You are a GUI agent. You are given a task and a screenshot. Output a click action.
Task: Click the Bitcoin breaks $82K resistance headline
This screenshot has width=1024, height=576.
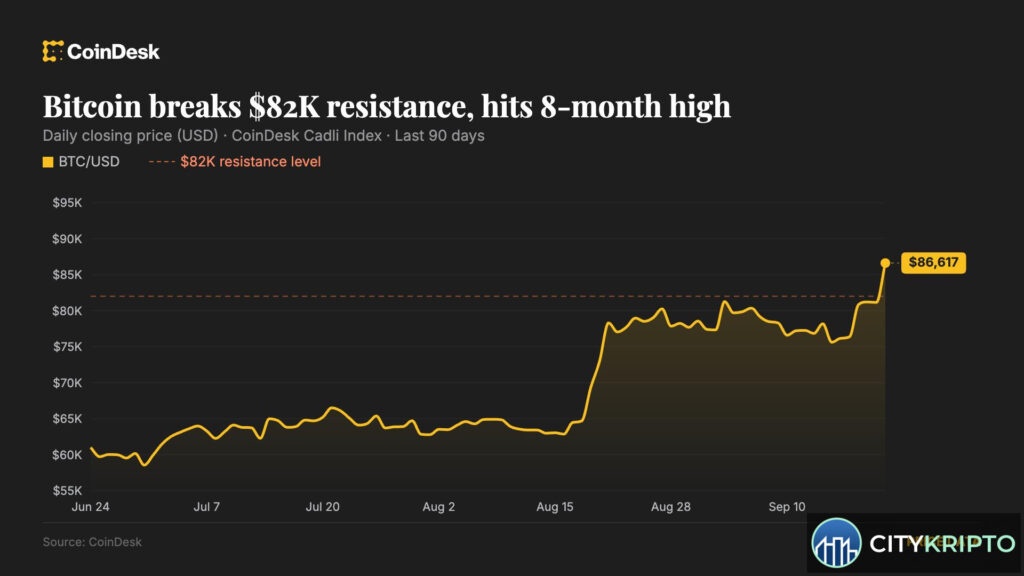(x=387, y=106)
